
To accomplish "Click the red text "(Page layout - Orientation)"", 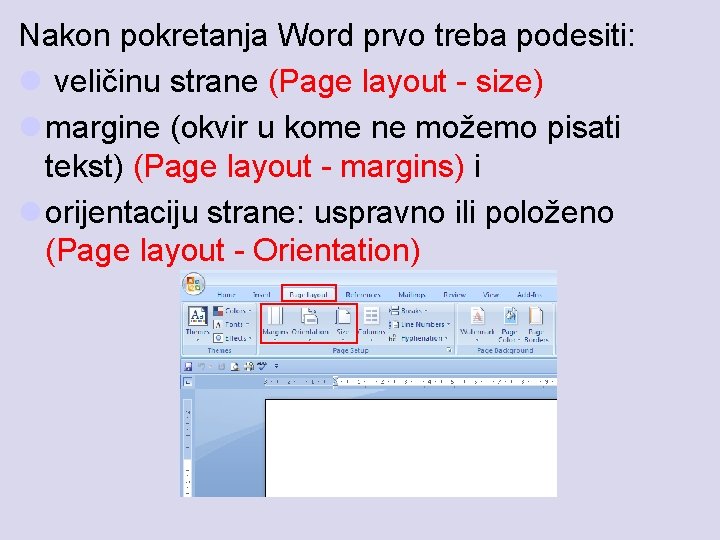I will pos(233,251).
